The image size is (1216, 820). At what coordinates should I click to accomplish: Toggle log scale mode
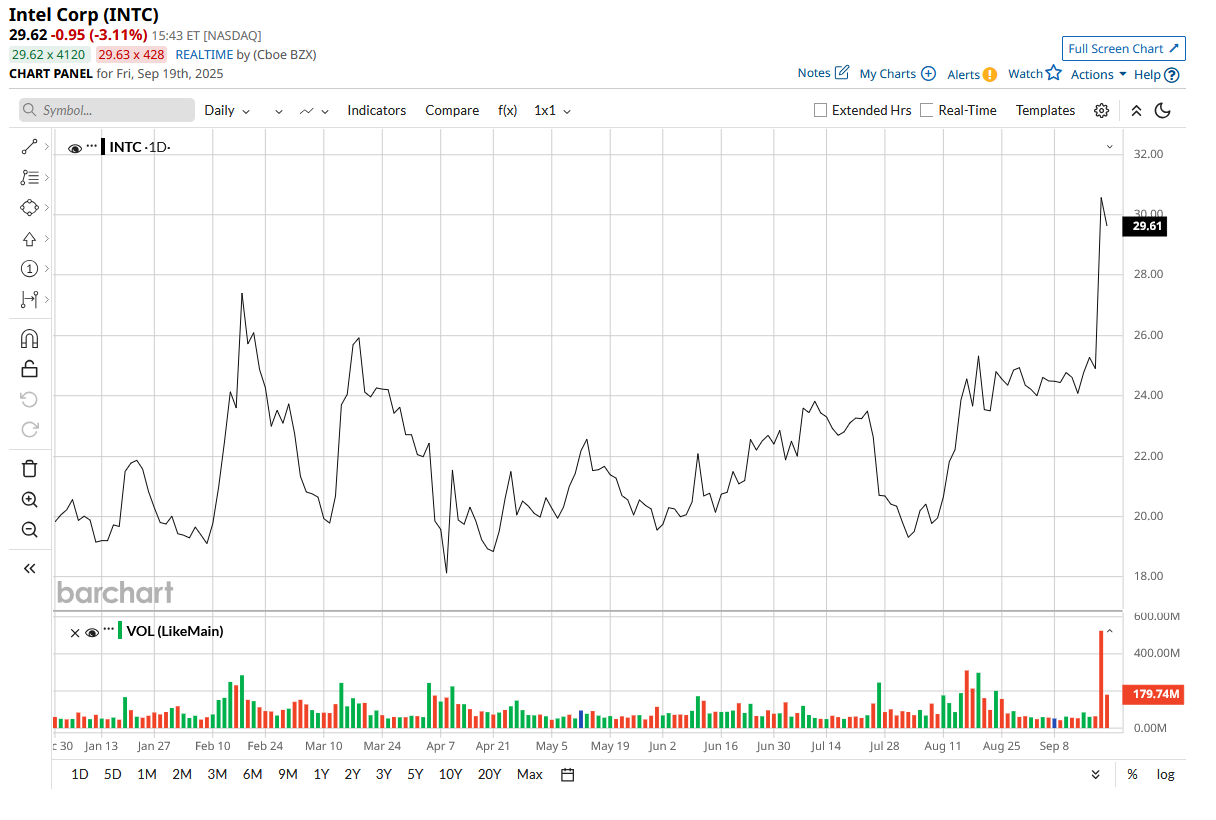click(x=1166, y=774)
